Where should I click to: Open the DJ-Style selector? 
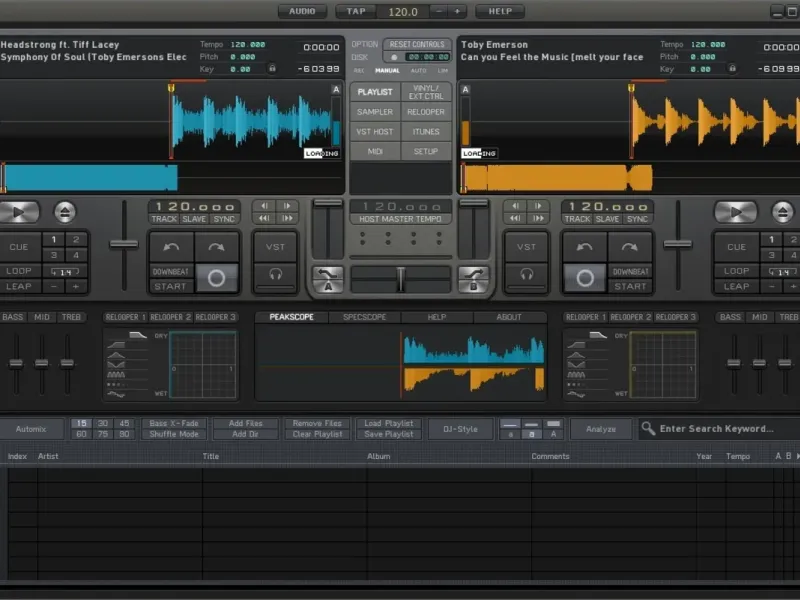click(x=459, y=429)
